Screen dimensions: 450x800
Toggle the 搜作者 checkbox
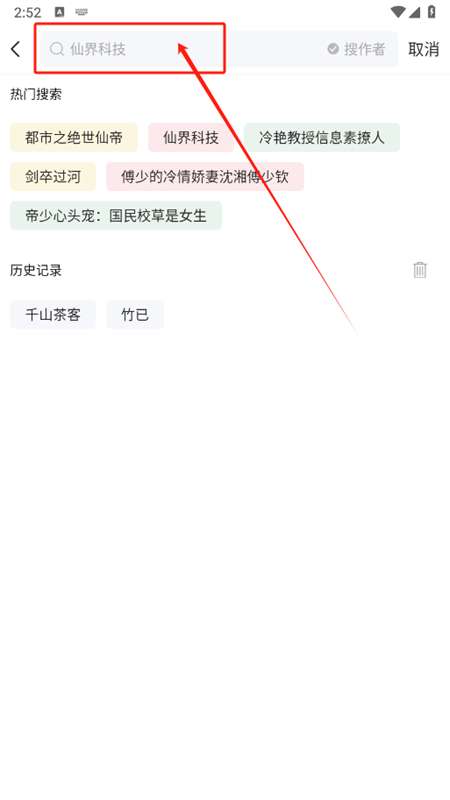tap(356, 49)
